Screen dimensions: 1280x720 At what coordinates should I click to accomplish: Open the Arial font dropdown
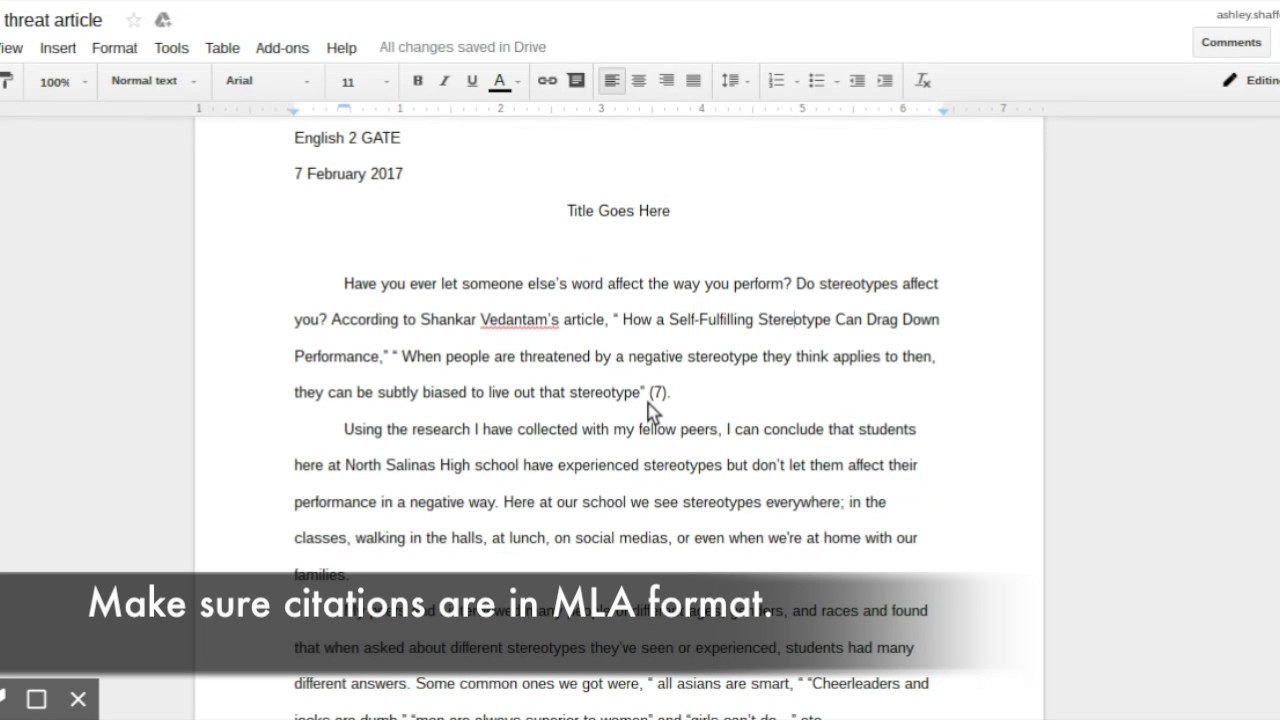click(x=267, y=81)
